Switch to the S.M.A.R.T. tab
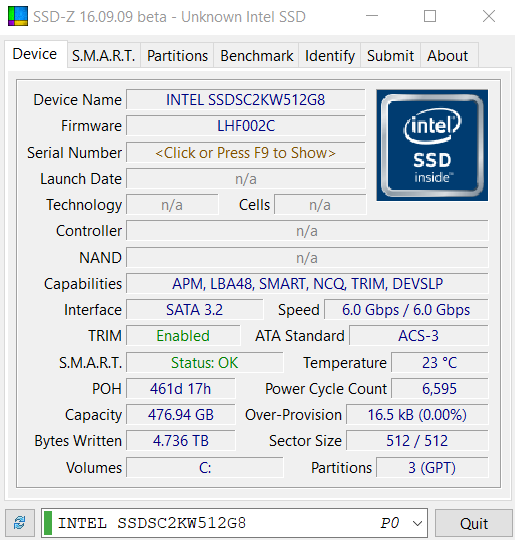The image size is (515, 540). 104,55
